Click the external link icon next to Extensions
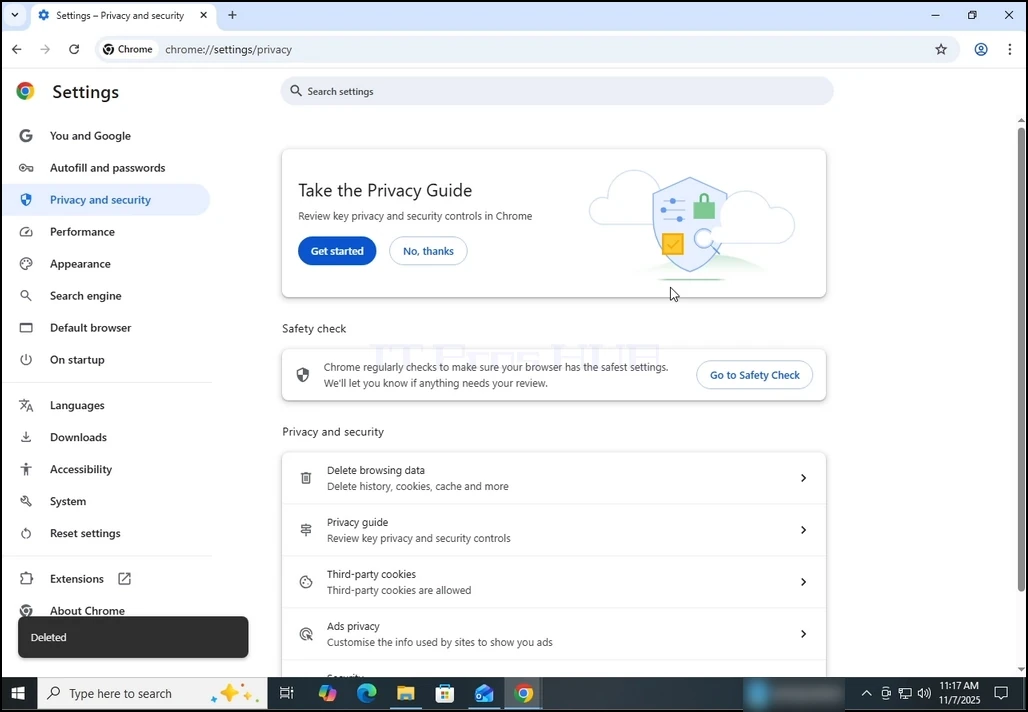Screen dimensions: 1028x712 point(125,579)
